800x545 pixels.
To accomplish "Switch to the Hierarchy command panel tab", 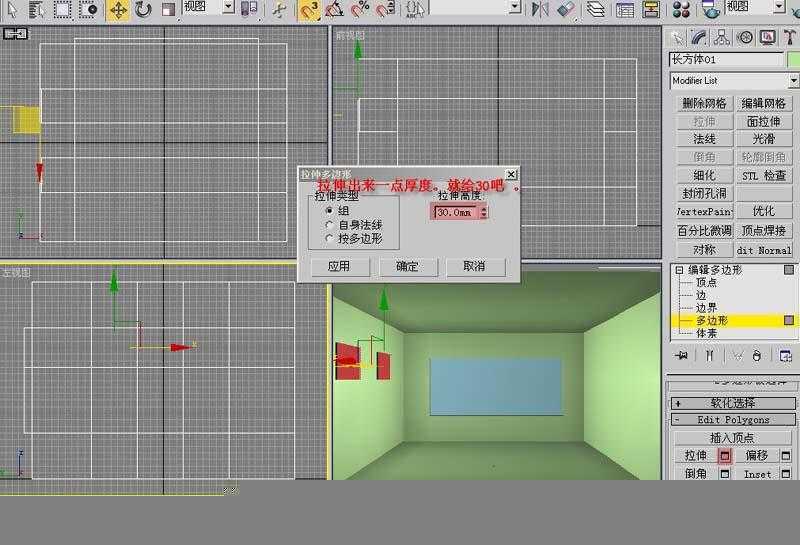I will (x=722, y=38).
